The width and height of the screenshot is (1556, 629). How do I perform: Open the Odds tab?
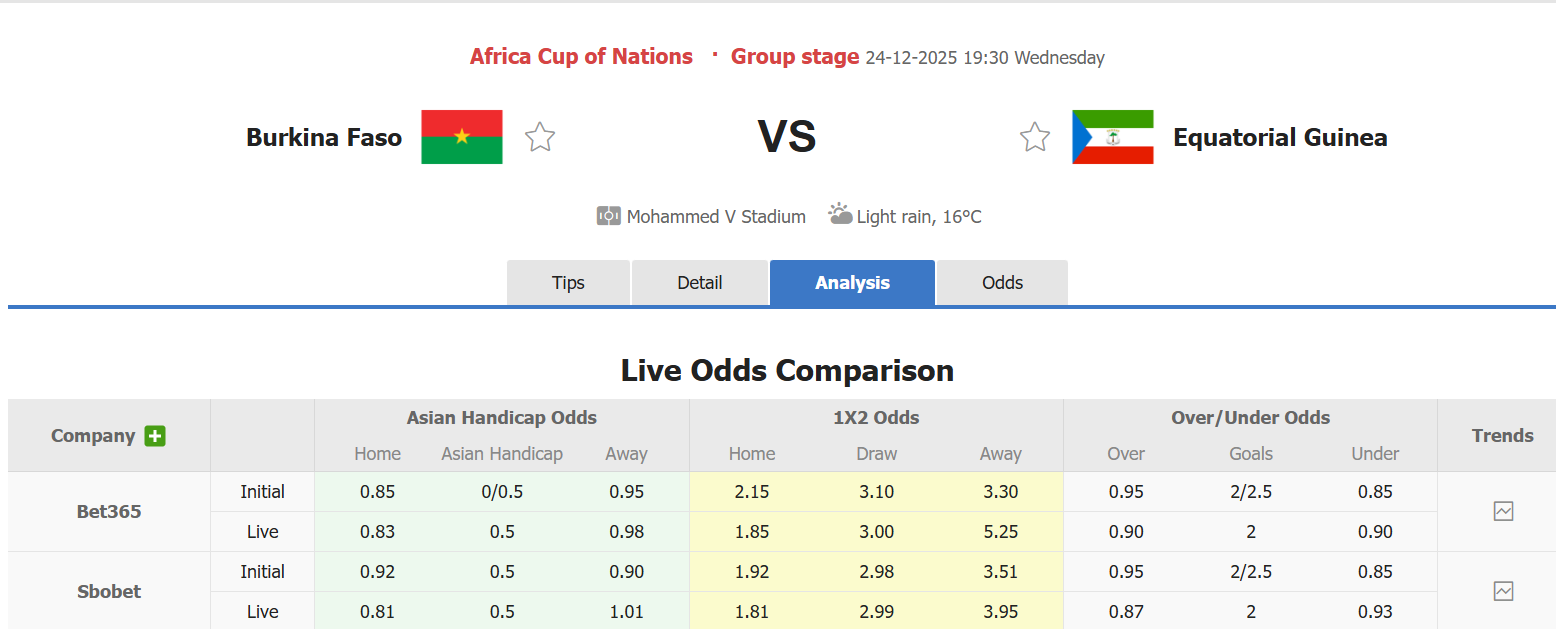point(1001,283)
